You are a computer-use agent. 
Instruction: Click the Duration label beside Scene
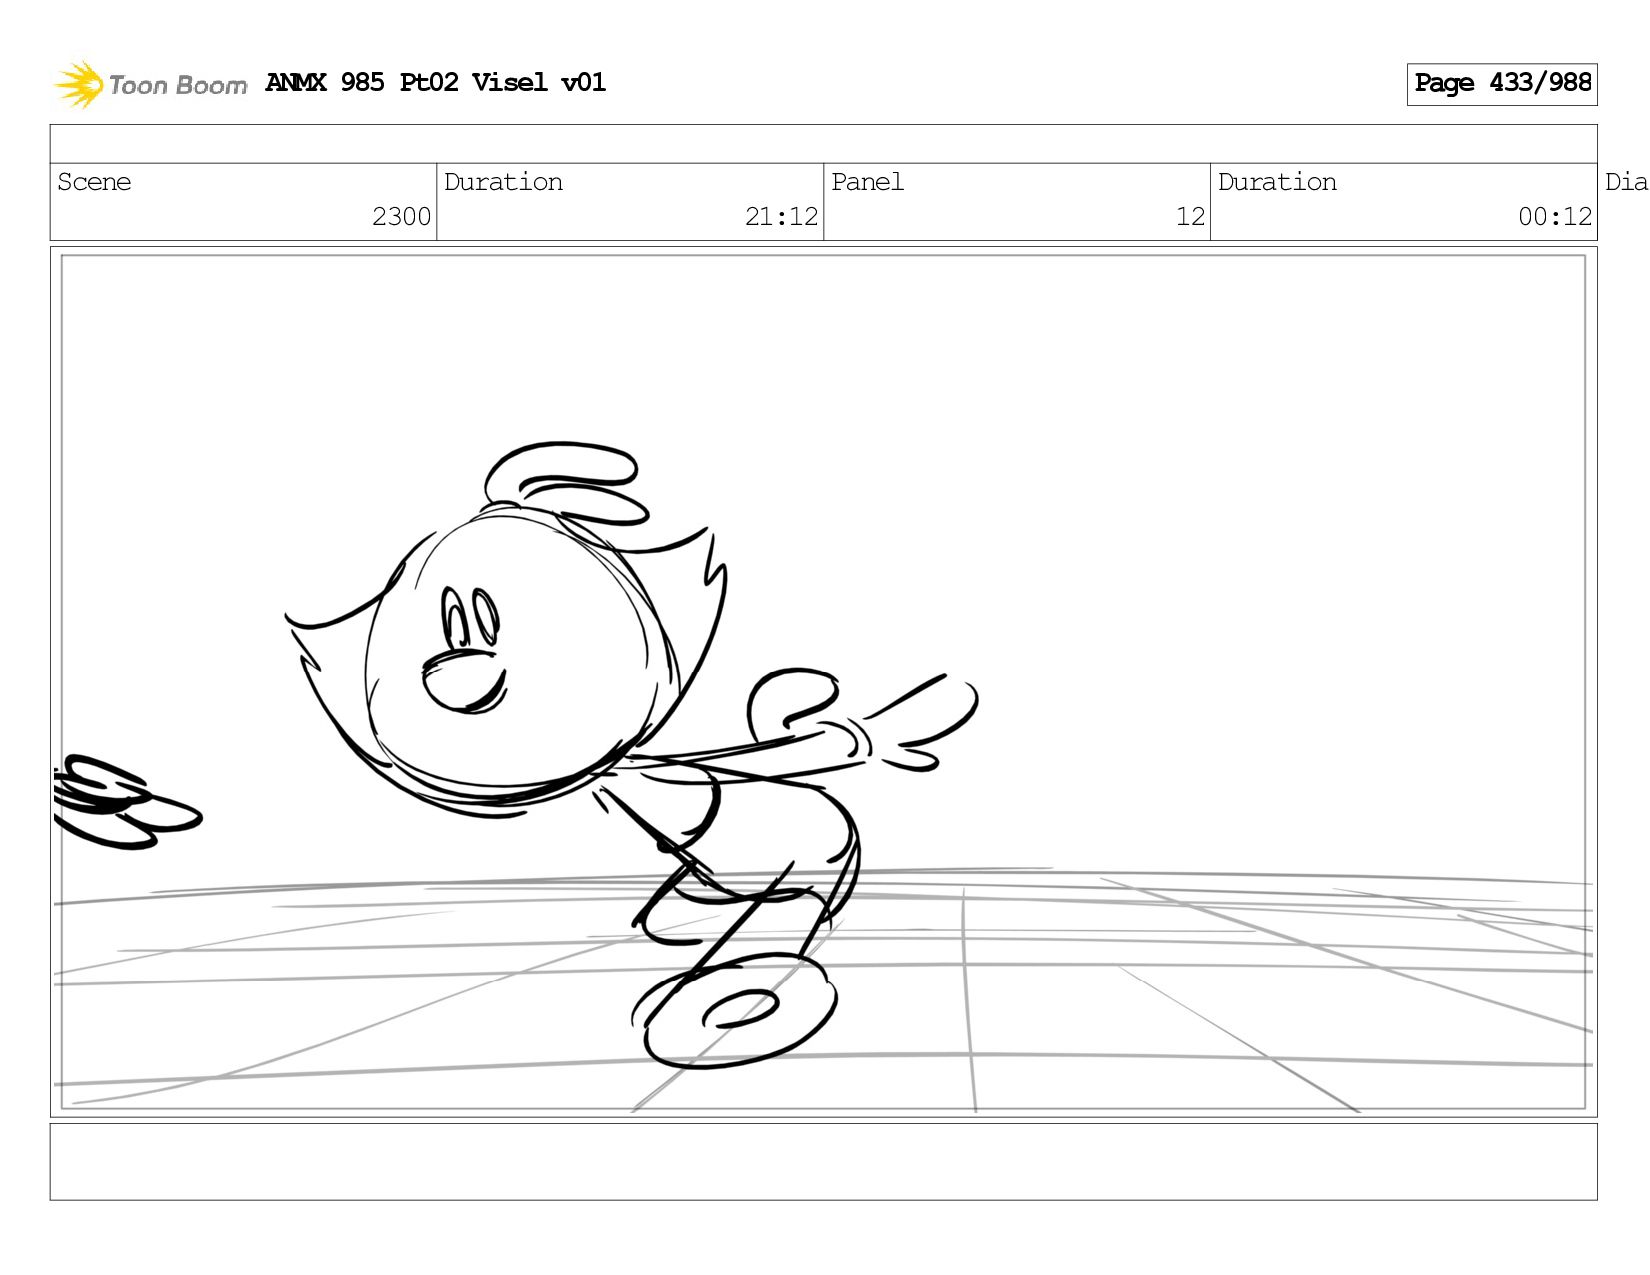[x=503, y=182]
